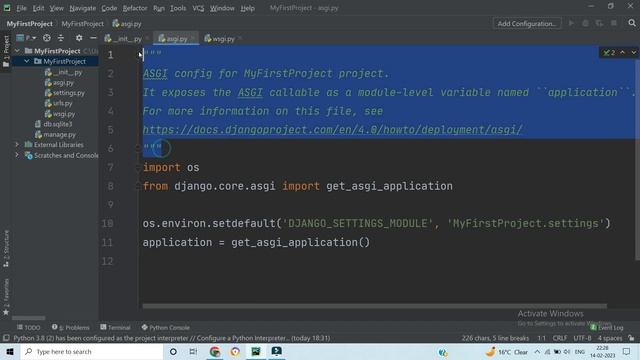The height and width of the screenshot is (360, 640).
Task: Expand External Libraries node
Action: click(17, 144)
